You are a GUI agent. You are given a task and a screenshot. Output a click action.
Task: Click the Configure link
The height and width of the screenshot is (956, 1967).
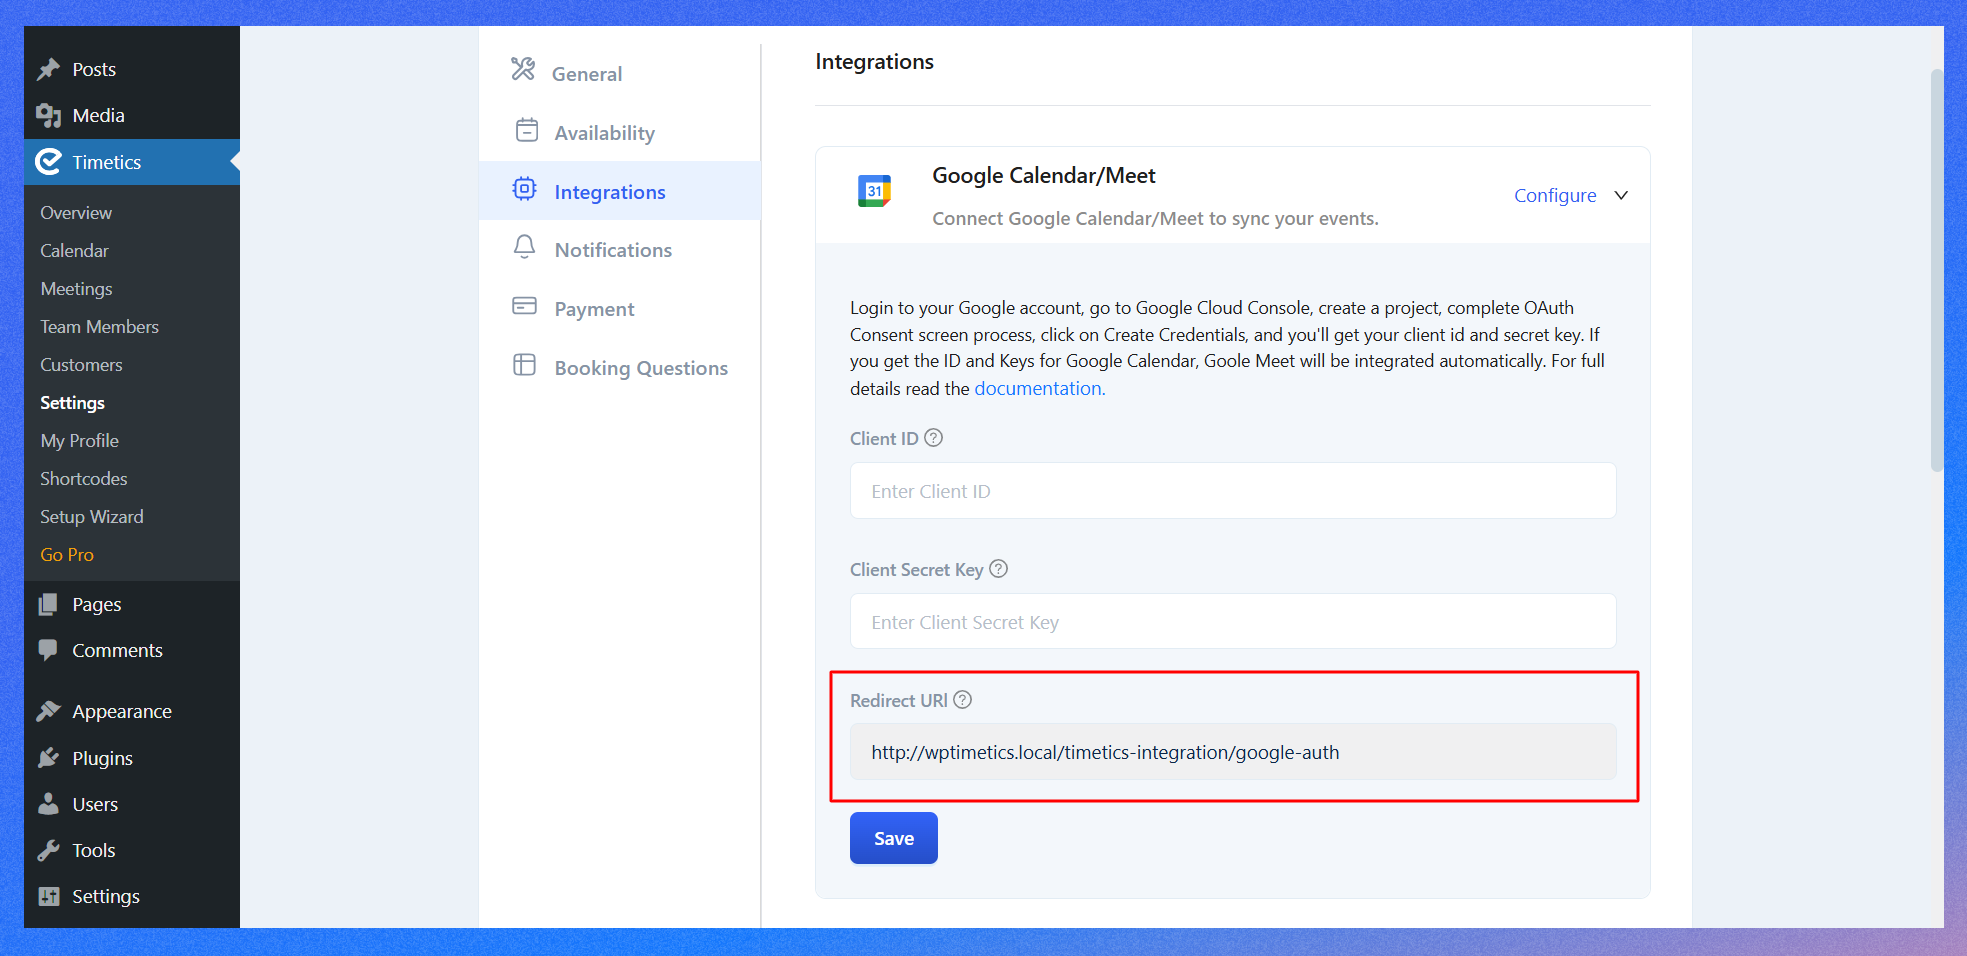click(1555, 195)
